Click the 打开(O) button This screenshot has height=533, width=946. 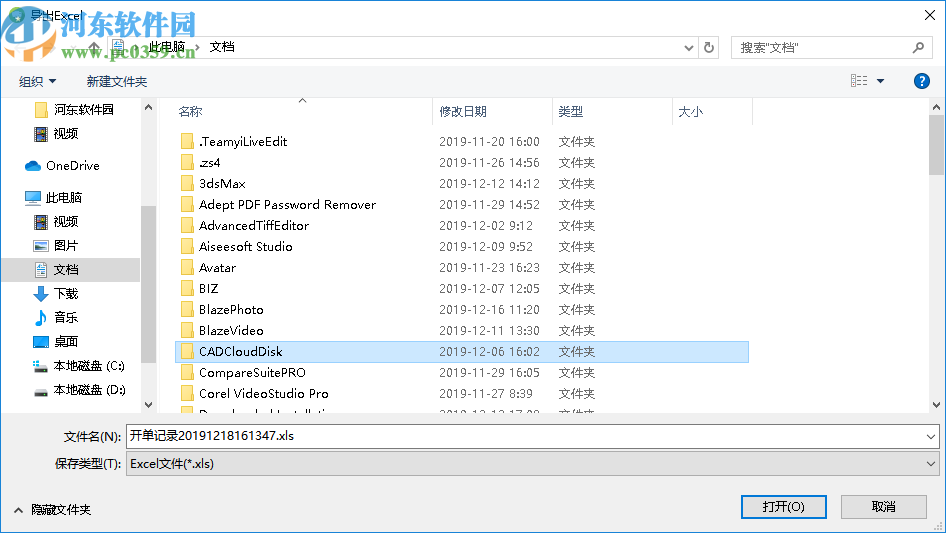783,506
